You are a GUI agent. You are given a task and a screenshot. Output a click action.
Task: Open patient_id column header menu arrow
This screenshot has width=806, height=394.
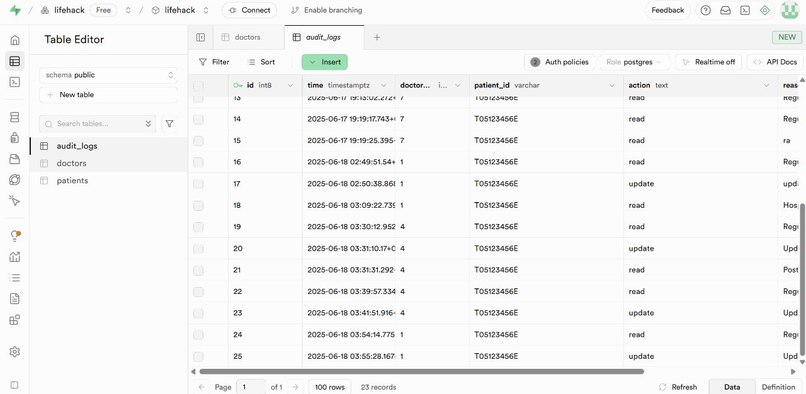pos(612,85)
